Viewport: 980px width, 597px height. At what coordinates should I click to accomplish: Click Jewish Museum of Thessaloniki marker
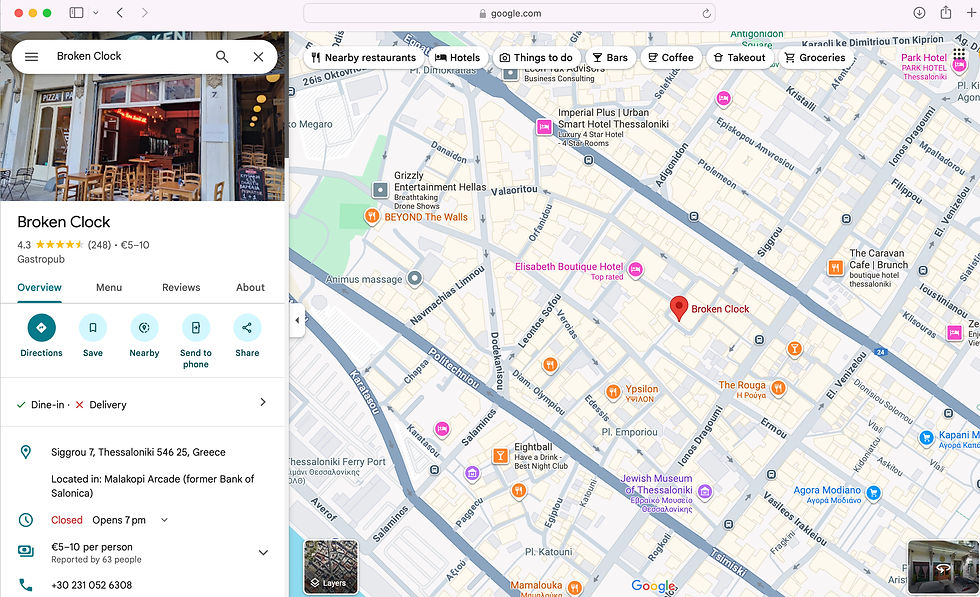705,491
